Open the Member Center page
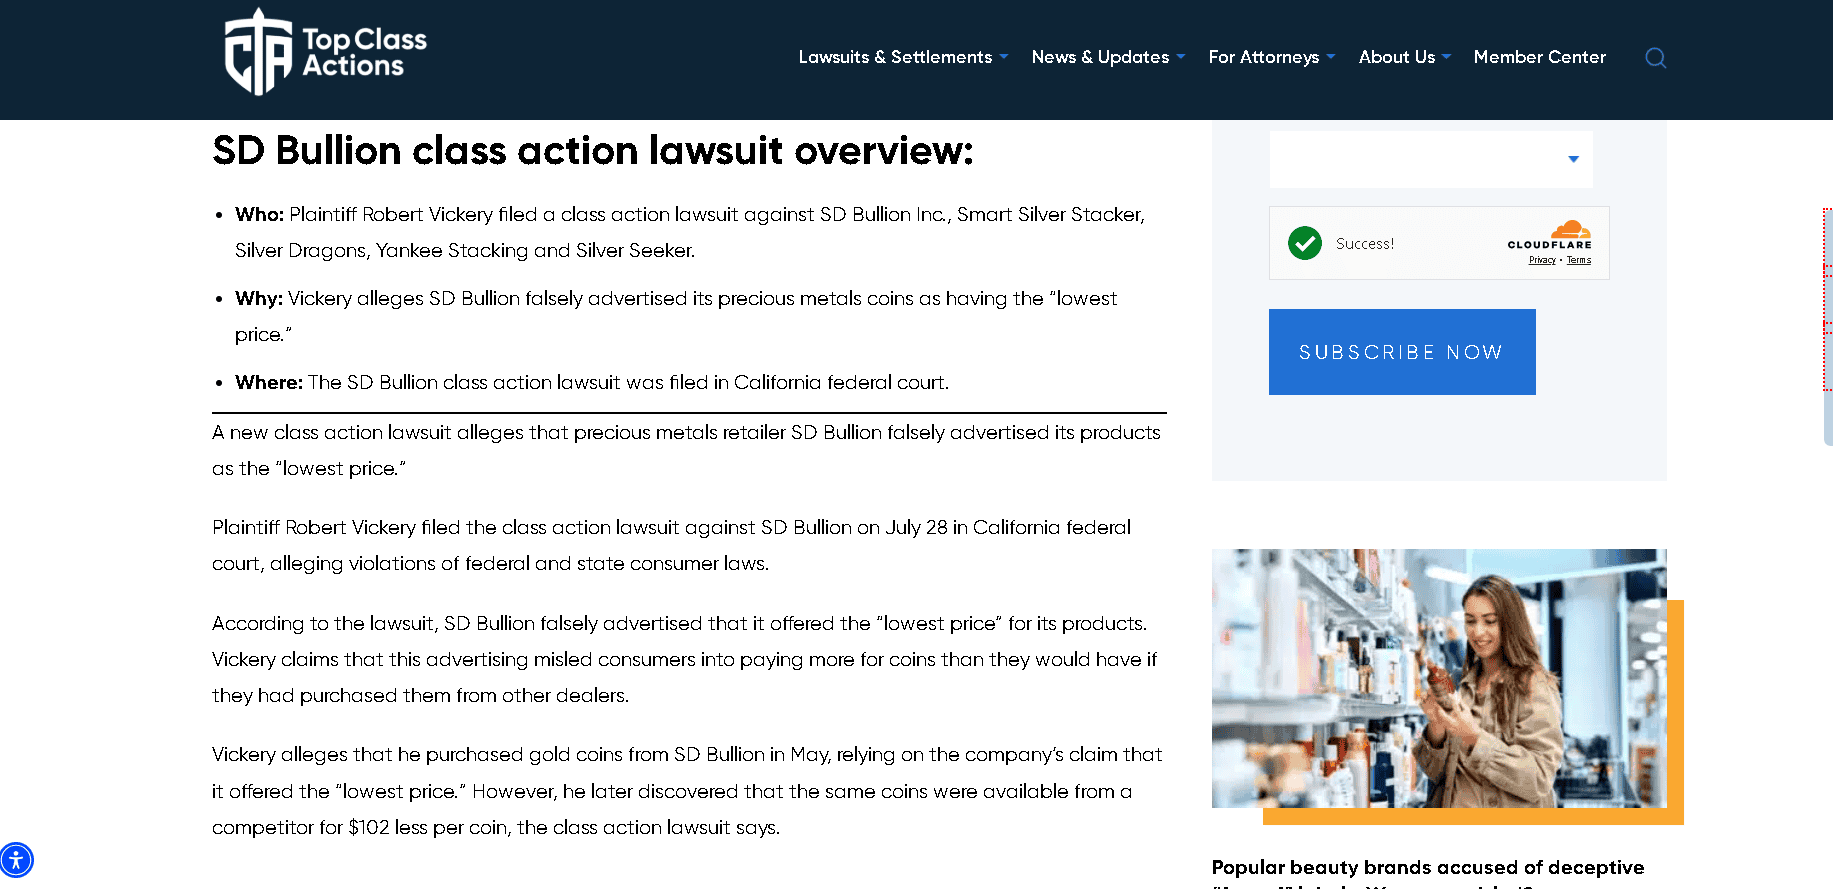 (x=1540, y=57)
